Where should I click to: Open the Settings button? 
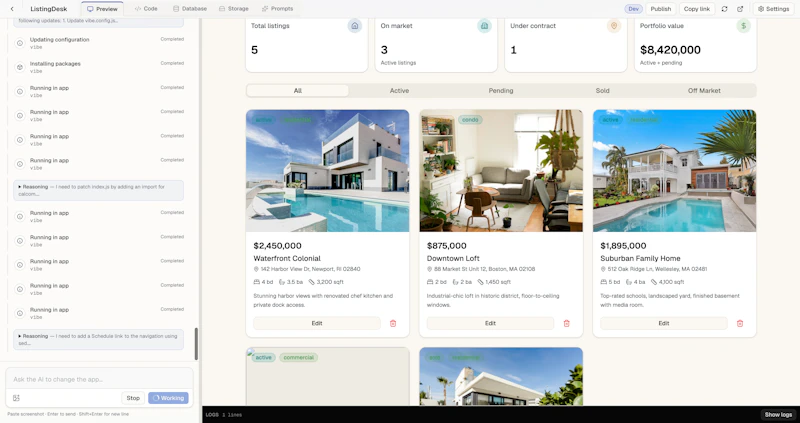click(773, 9)
